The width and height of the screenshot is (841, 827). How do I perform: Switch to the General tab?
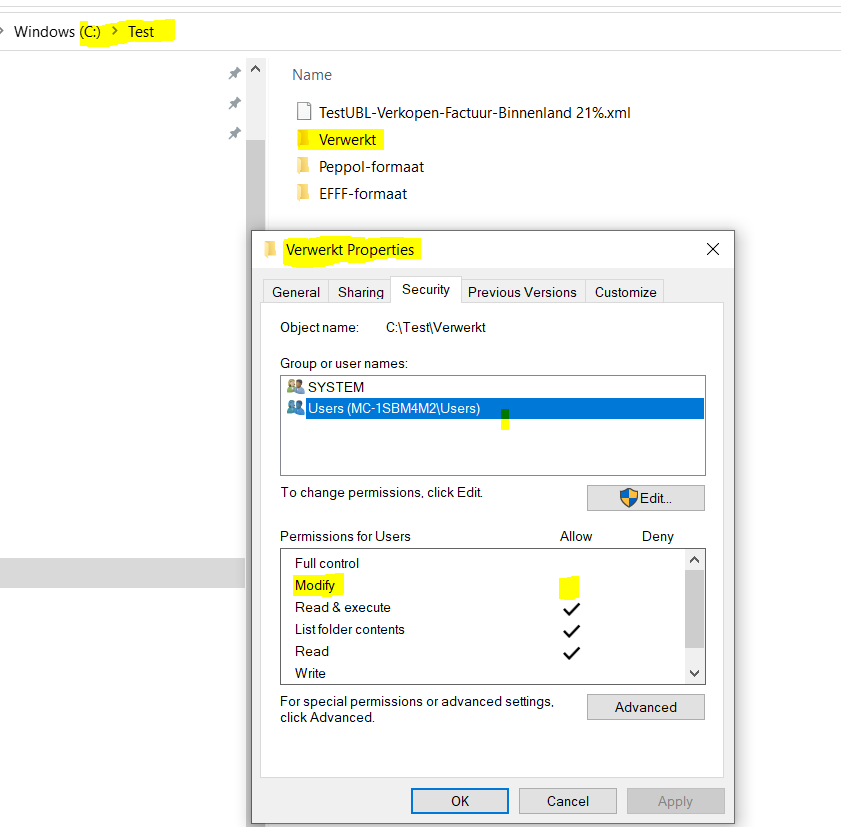coord(296,292)
